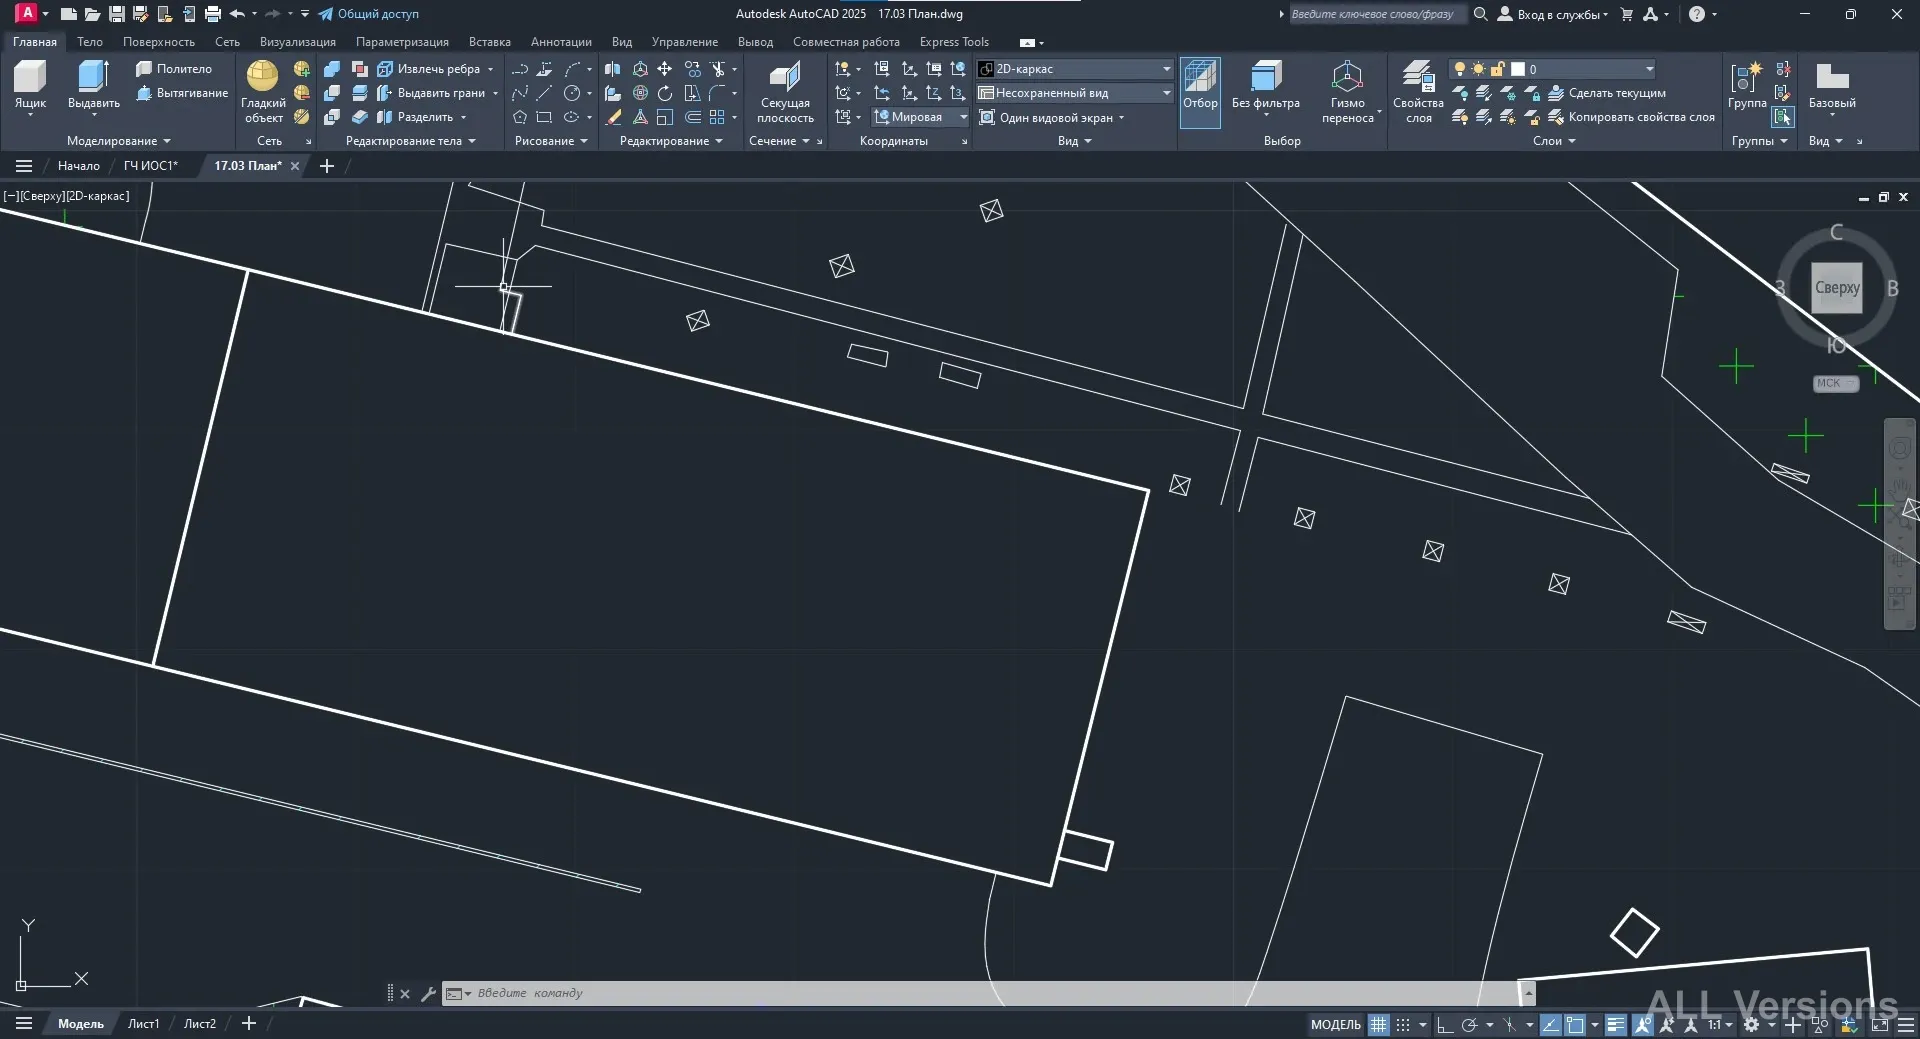This screenshot has height=1039, width=1920.
Task: Click the Group (Группа) tool
Action: [x=1747, y=86]
